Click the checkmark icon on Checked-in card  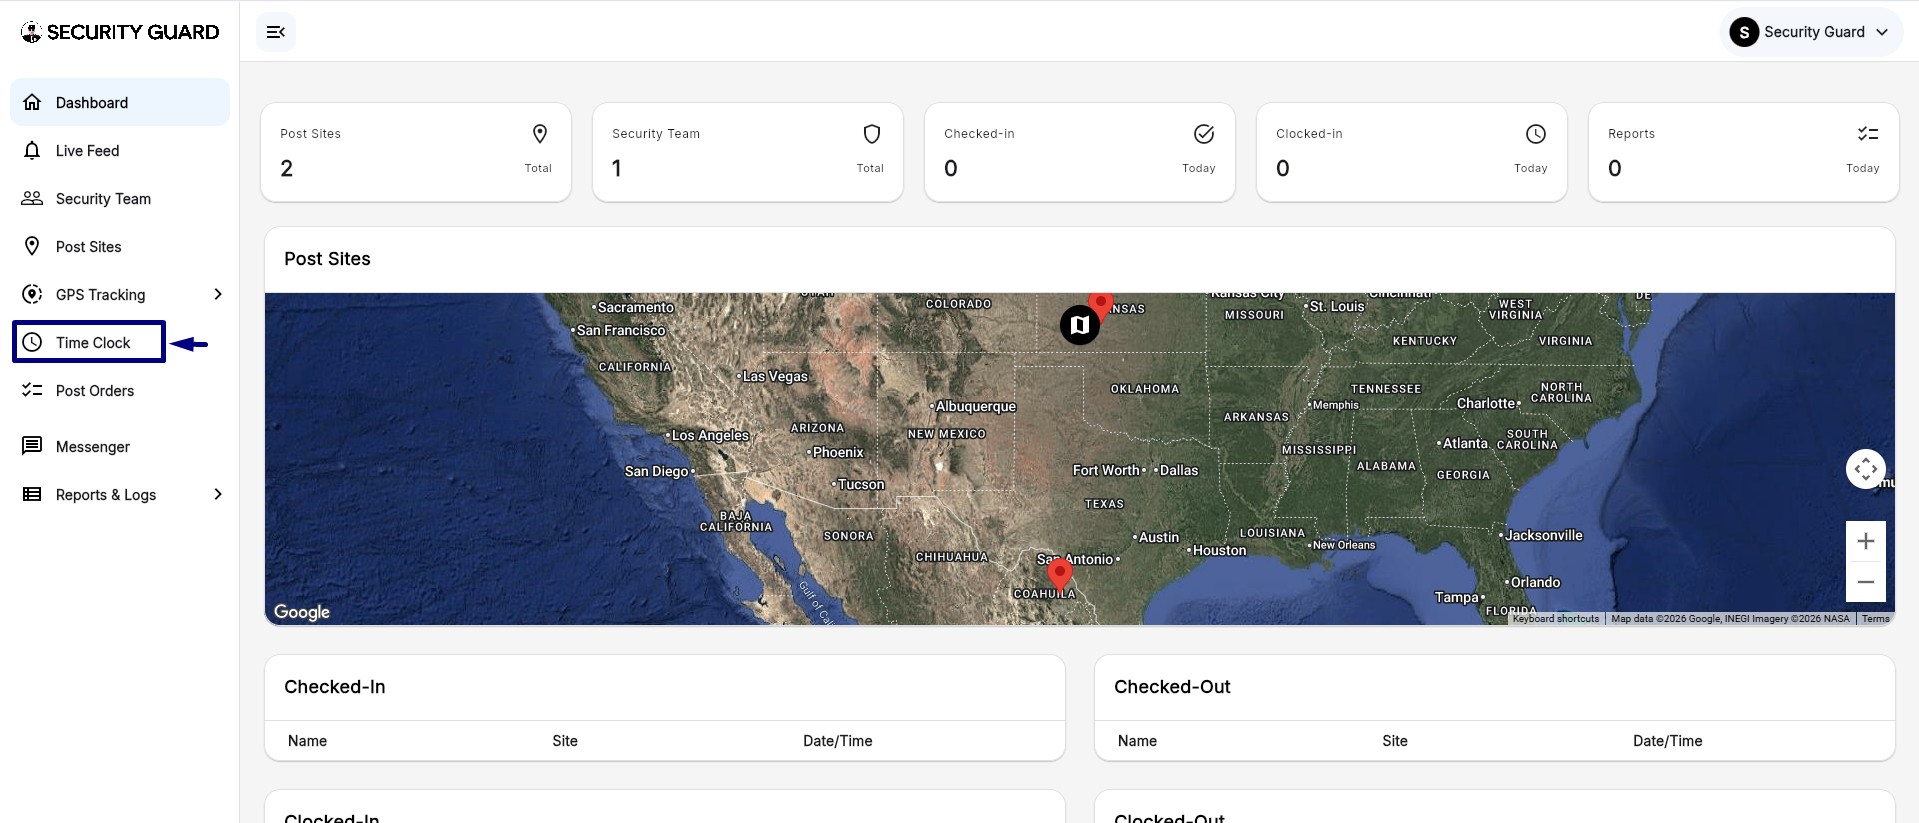[1204, 134]
